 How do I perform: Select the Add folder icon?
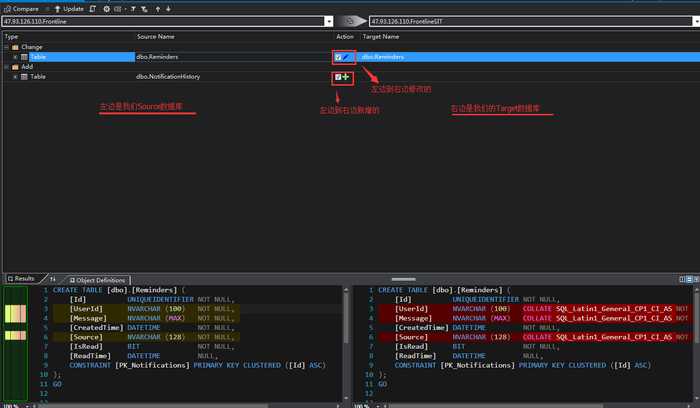[15, 67]
